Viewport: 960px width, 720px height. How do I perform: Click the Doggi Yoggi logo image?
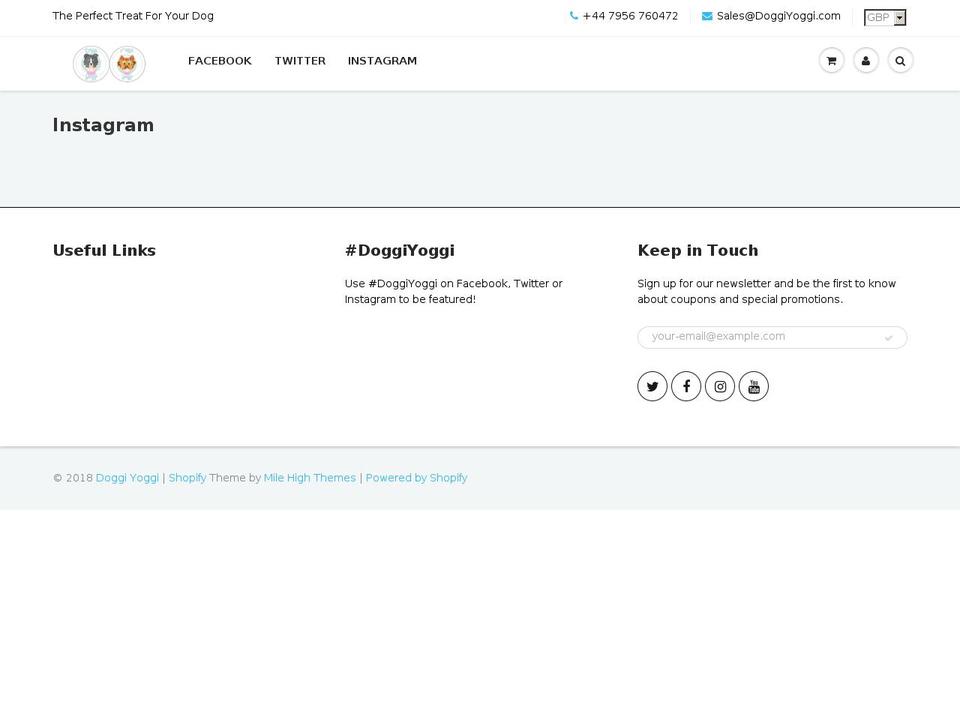click(x=109, y=64)
